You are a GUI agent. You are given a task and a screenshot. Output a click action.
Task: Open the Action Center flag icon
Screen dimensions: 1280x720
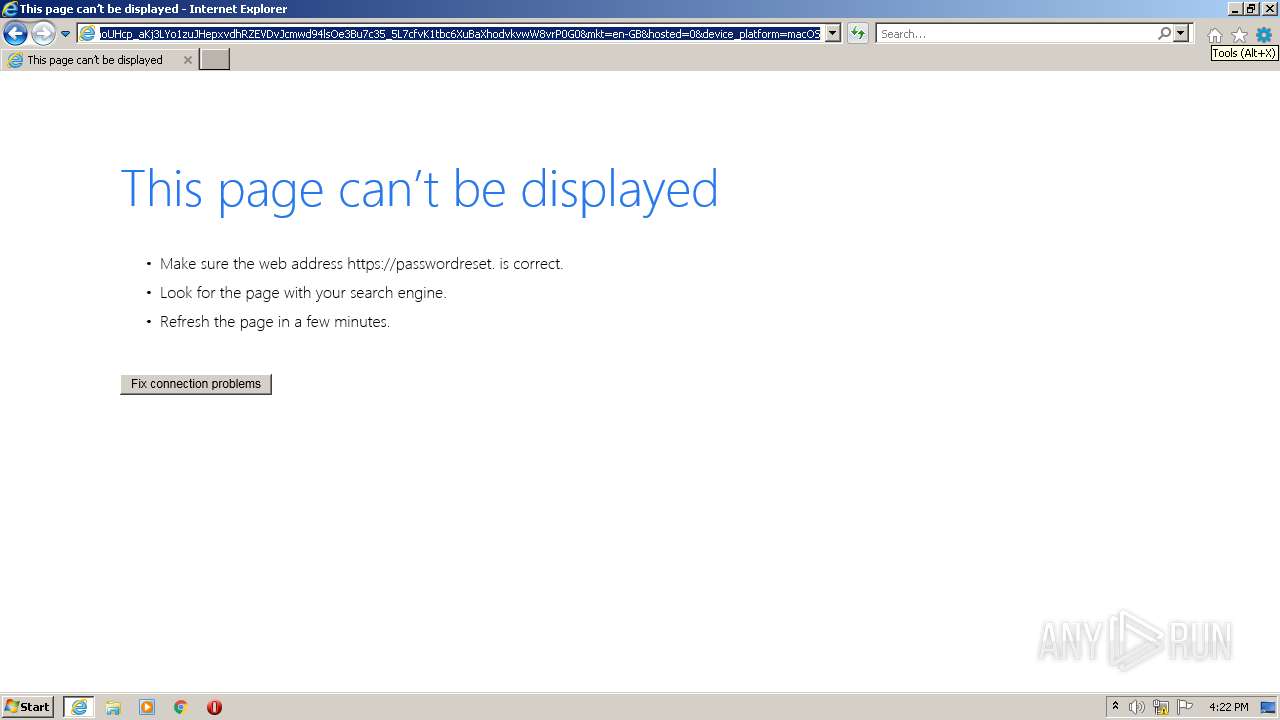(x=1185, y=707)
